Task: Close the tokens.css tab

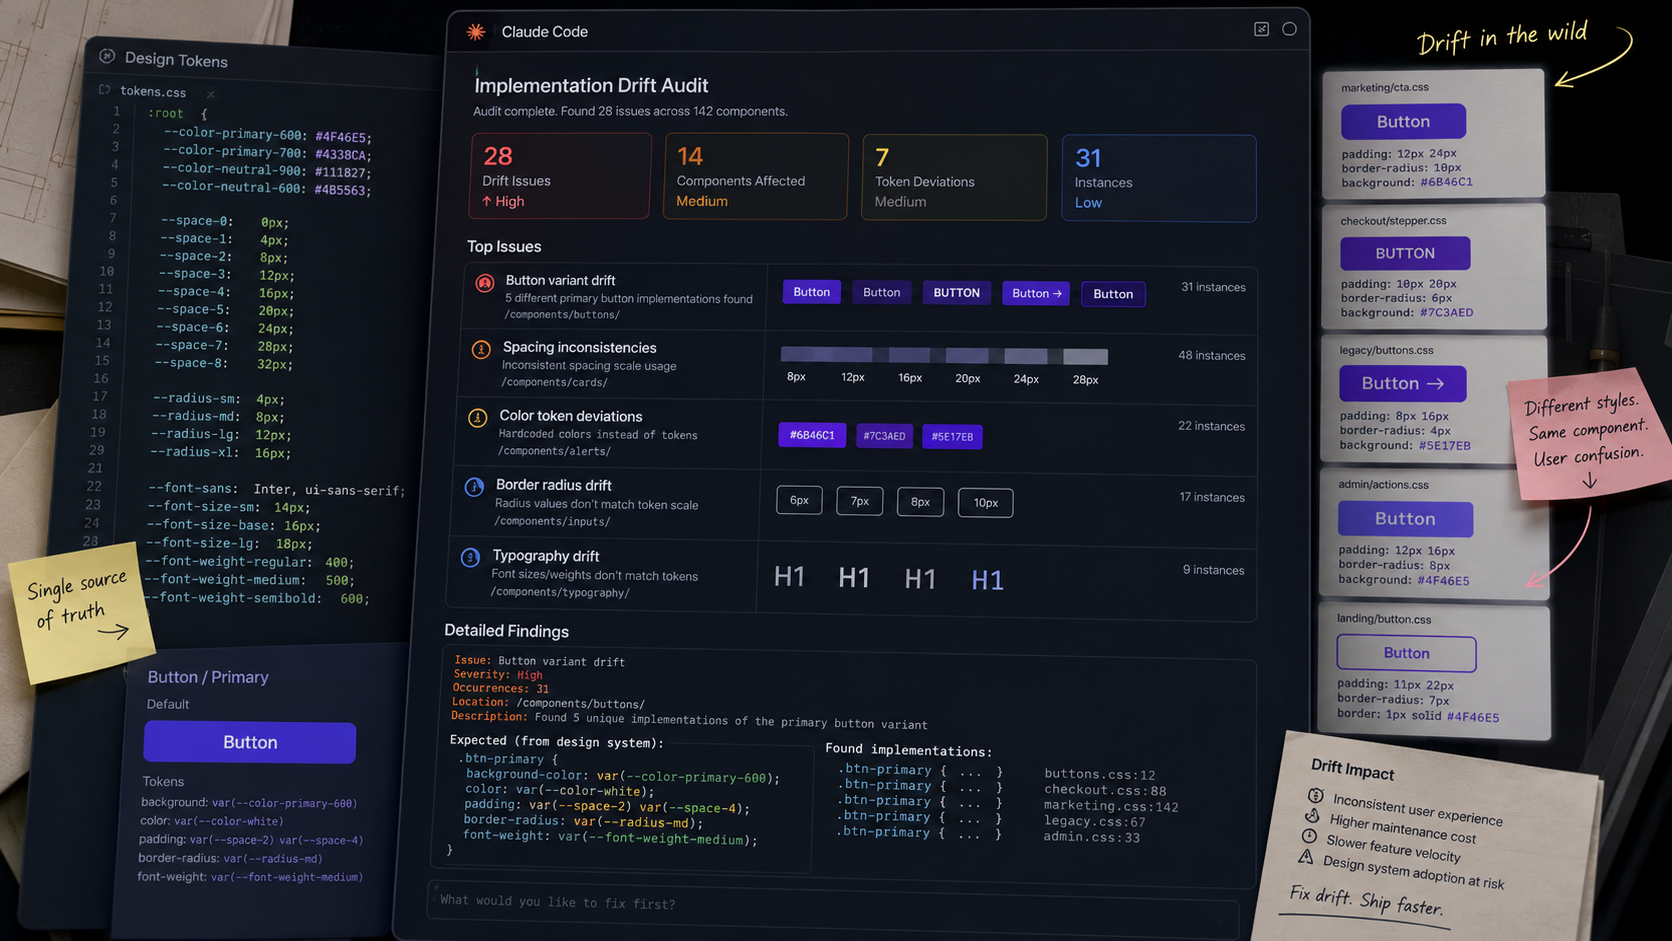Action: [x=210, y=94]
